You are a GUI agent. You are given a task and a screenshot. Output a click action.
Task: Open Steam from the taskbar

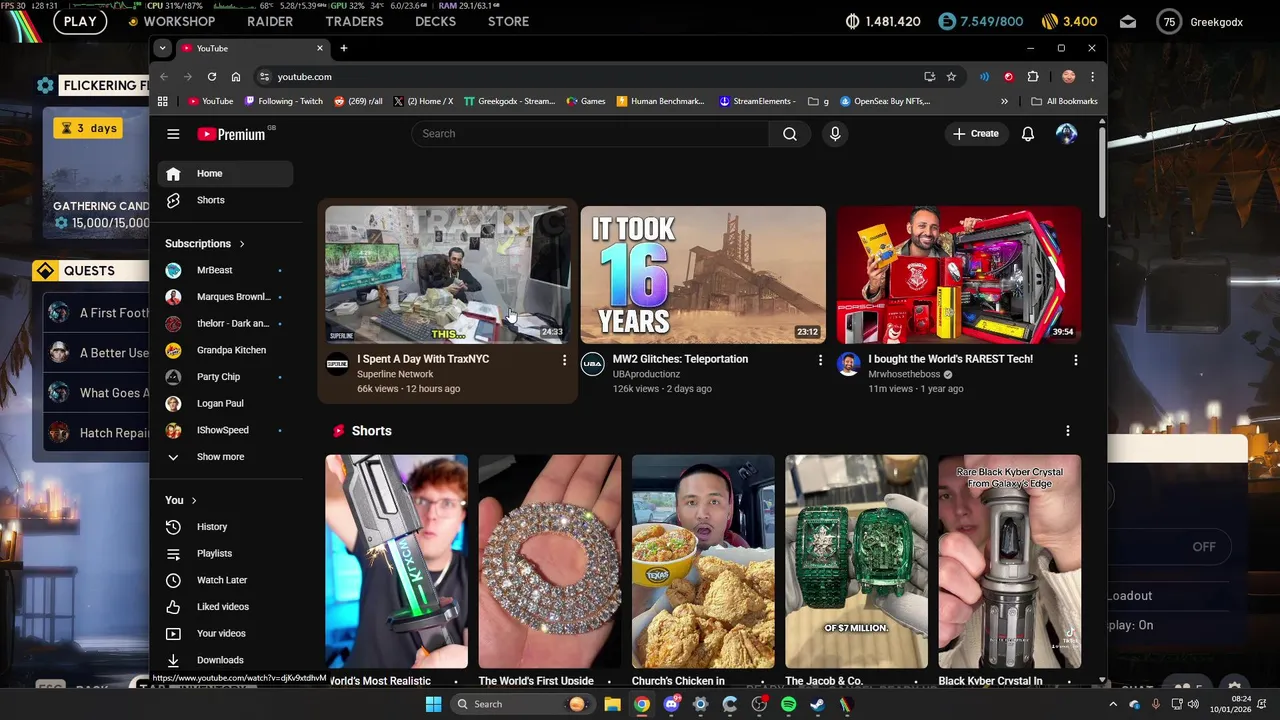point(817,704)
